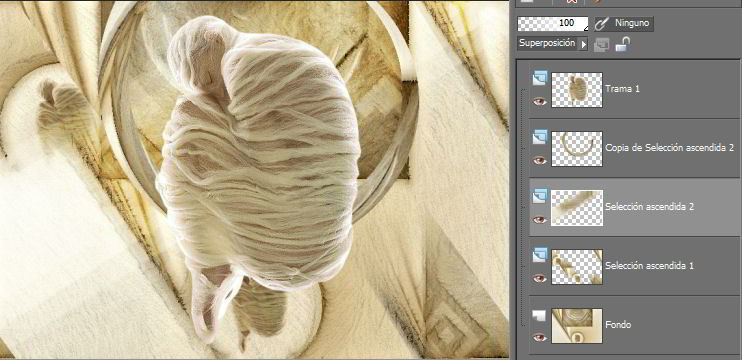Click layer type icon of Selección ascendida 2

point(539,196)
